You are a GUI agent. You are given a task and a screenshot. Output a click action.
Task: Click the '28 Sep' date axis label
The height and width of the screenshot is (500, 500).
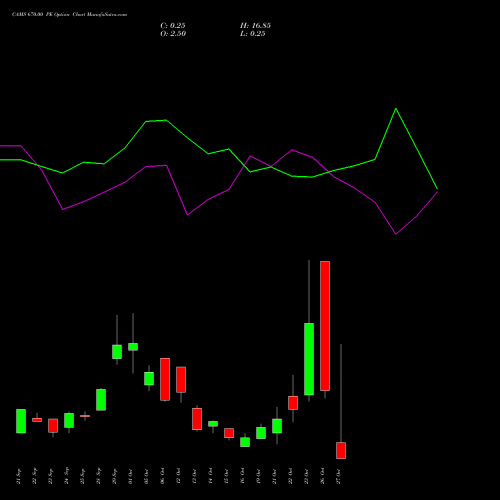(99, 476)
